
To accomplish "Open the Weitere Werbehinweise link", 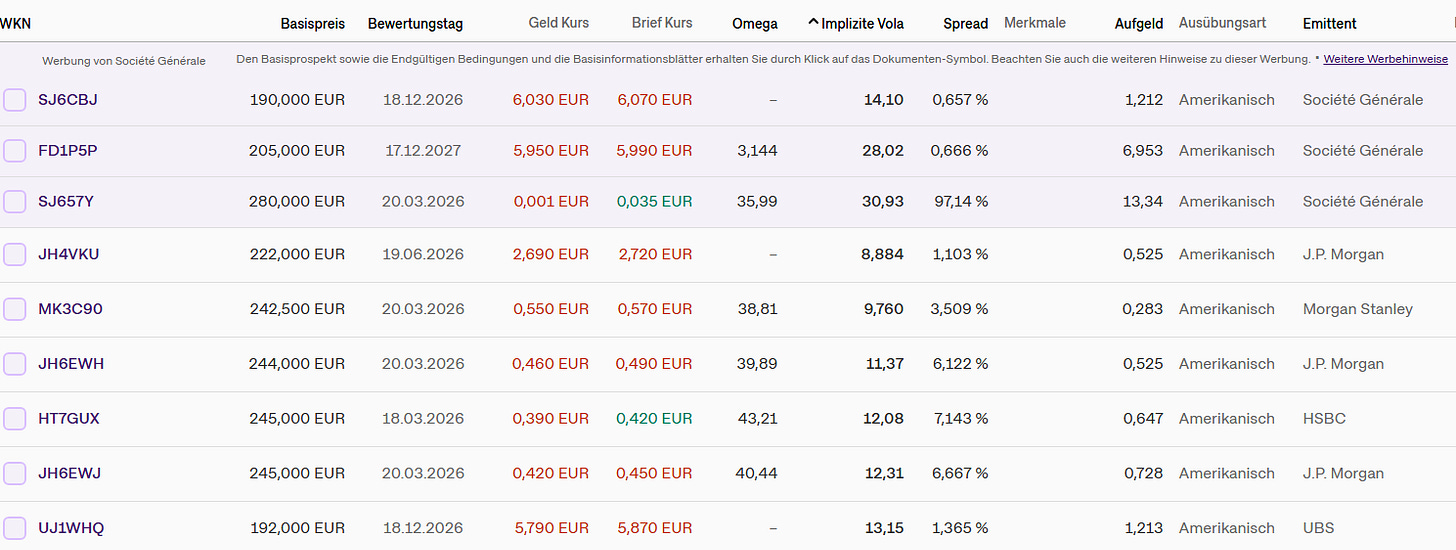I will tap(1385, 60).
